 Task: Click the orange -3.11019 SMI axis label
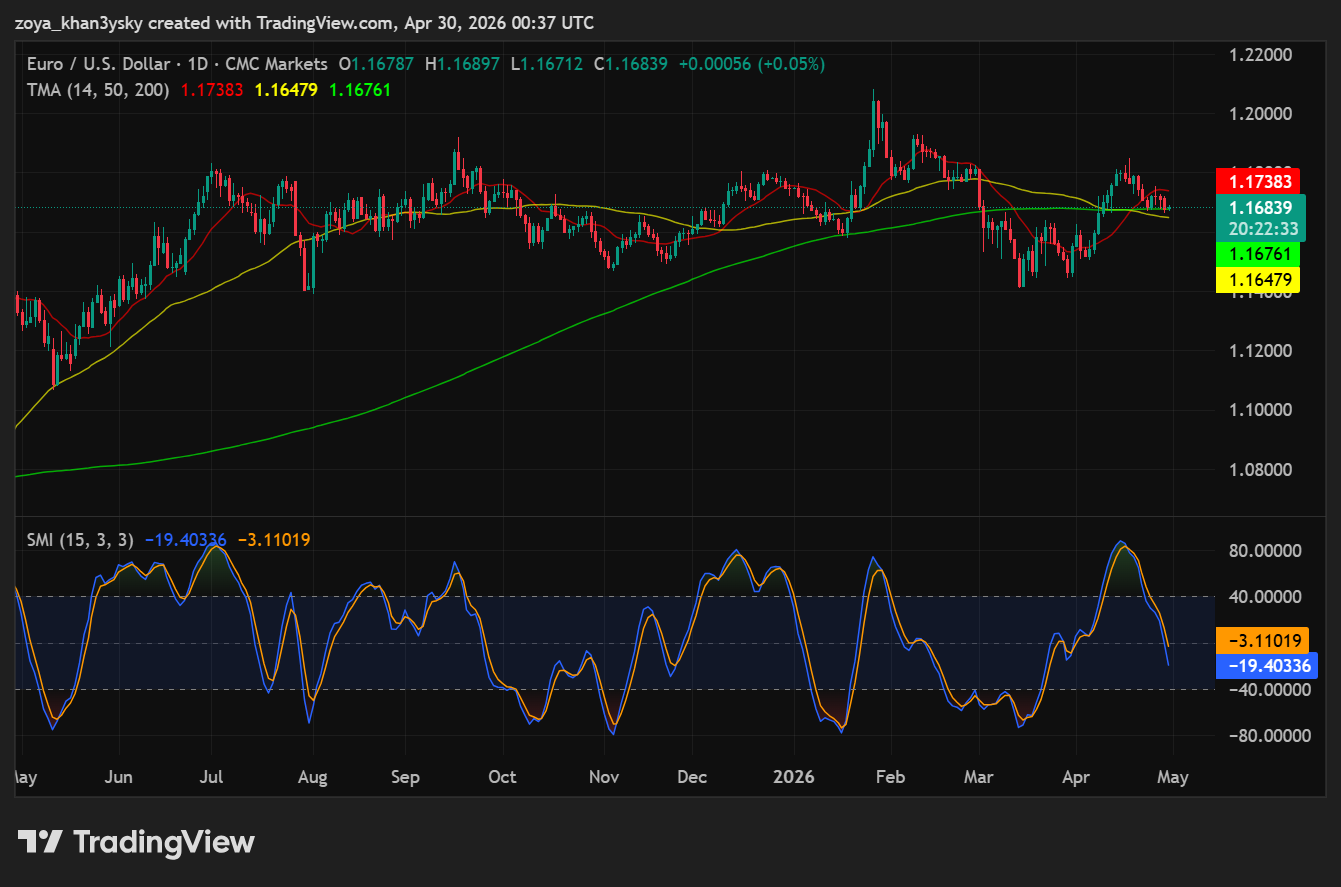(1262, 641)
